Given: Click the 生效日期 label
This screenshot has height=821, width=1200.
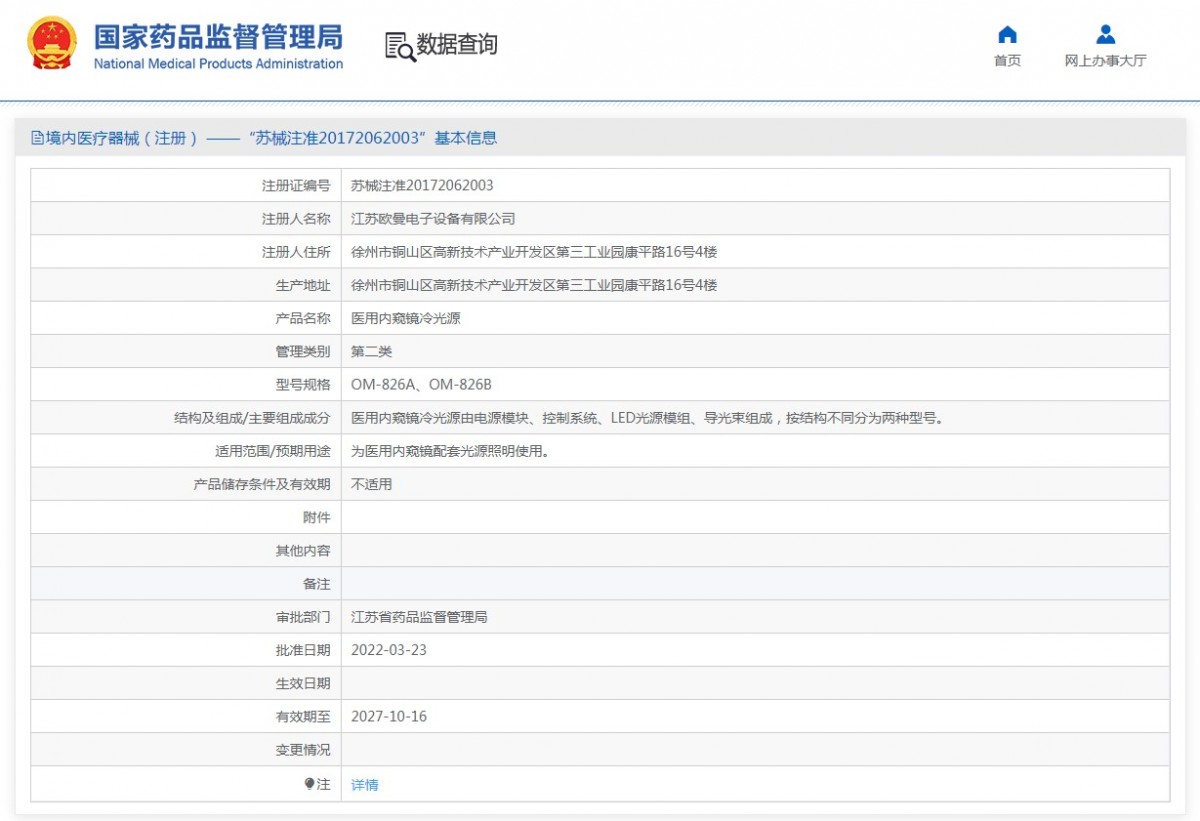Looking at the screenshot, I should (x=303, y=683).
